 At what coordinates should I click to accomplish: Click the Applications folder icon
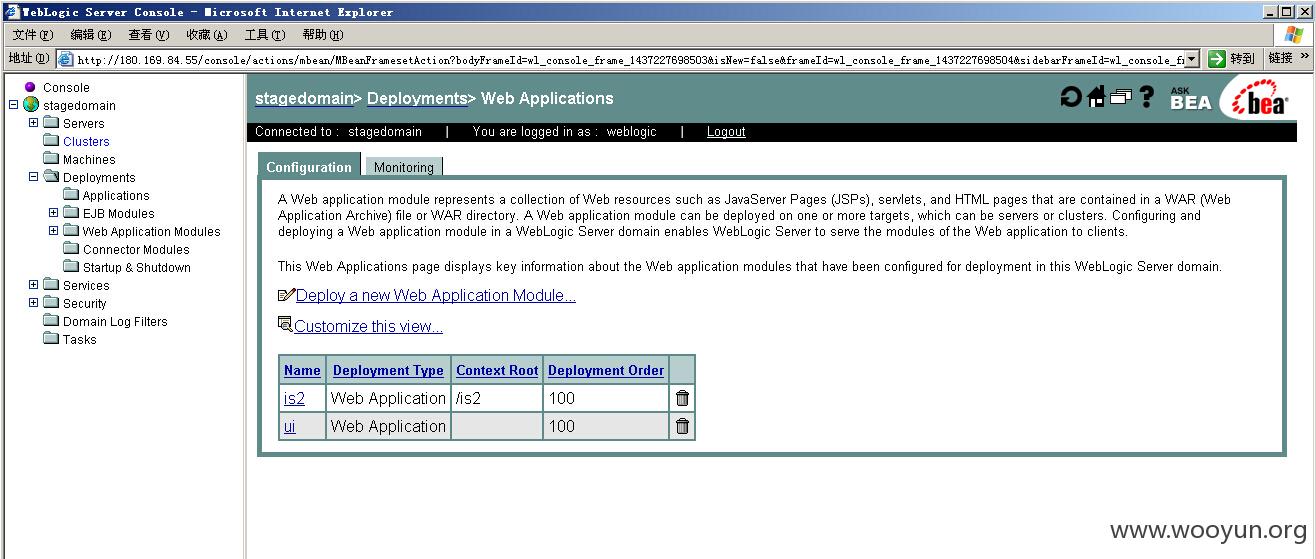[71, 195]
